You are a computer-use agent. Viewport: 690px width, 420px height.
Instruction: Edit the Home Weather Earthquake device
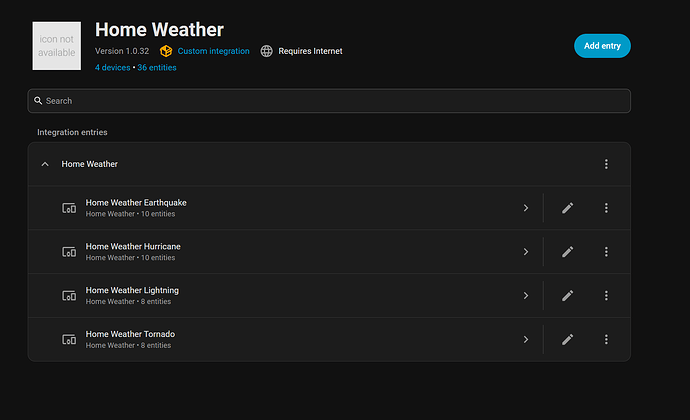point(567,208)
